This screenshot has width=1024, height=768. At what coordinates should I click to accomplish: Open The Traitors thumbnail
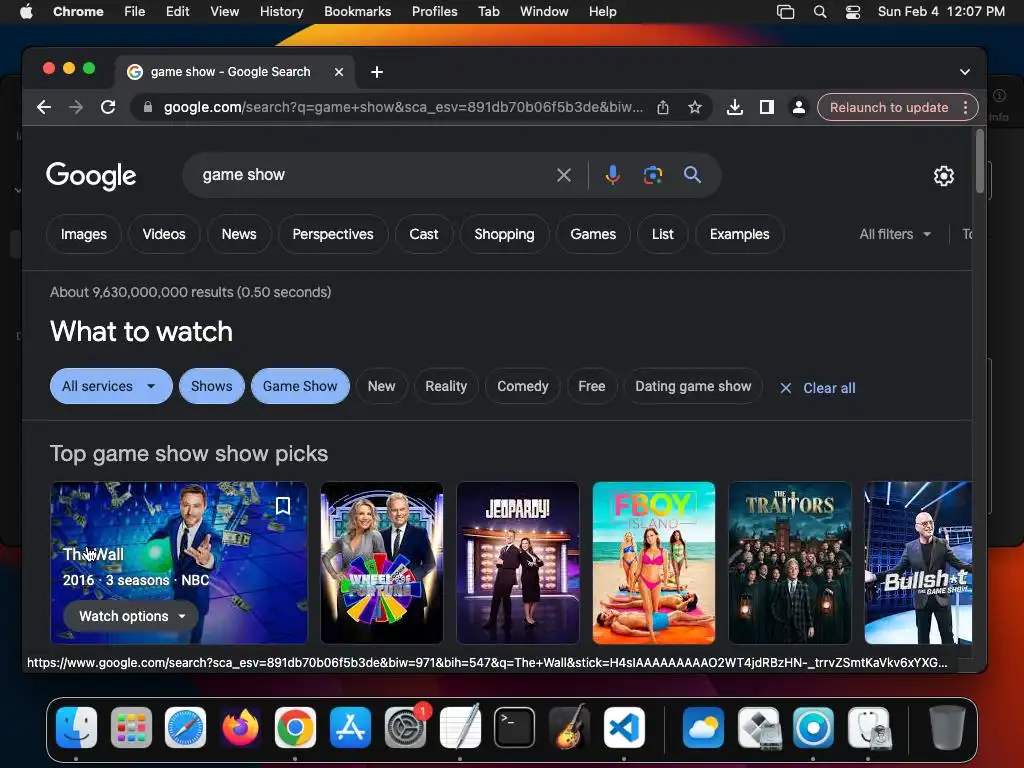[x=790, y=563]
